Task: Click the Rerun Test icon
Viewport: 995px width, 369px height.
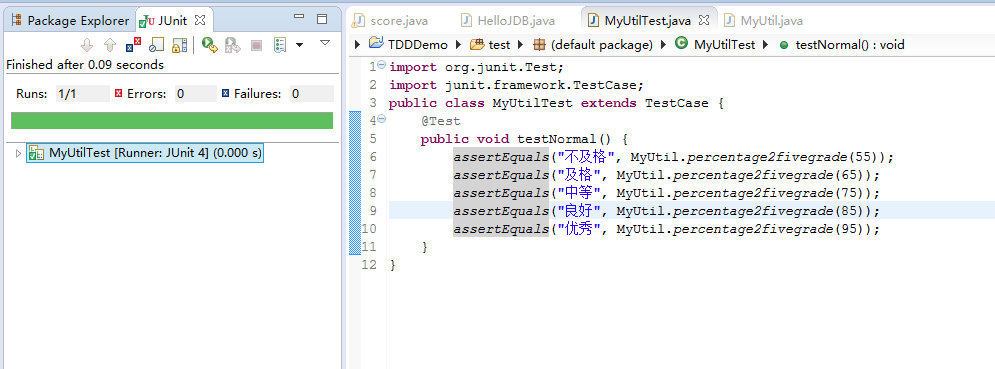Action: (x=209, y=45)
